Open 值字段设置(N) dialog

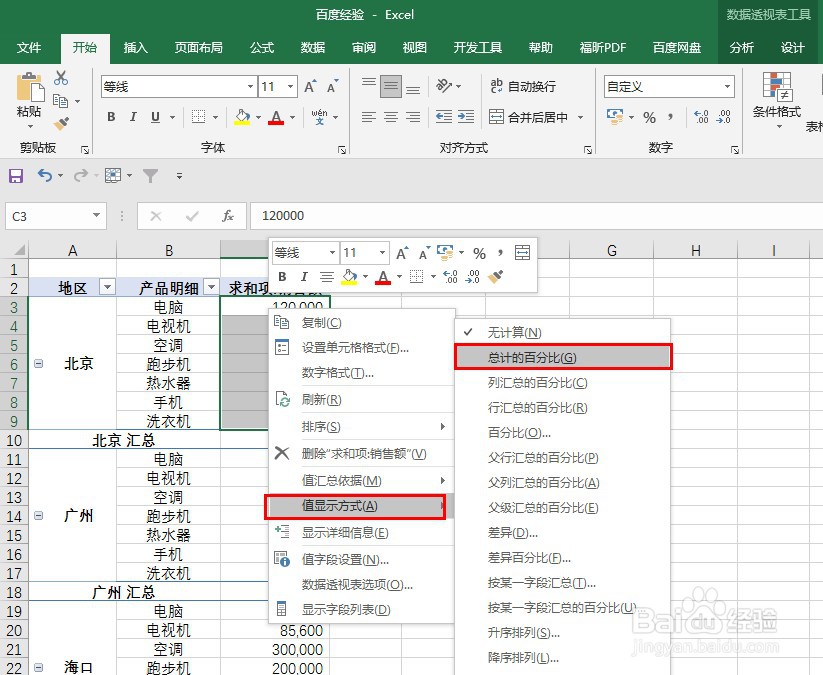coord(361,560)
